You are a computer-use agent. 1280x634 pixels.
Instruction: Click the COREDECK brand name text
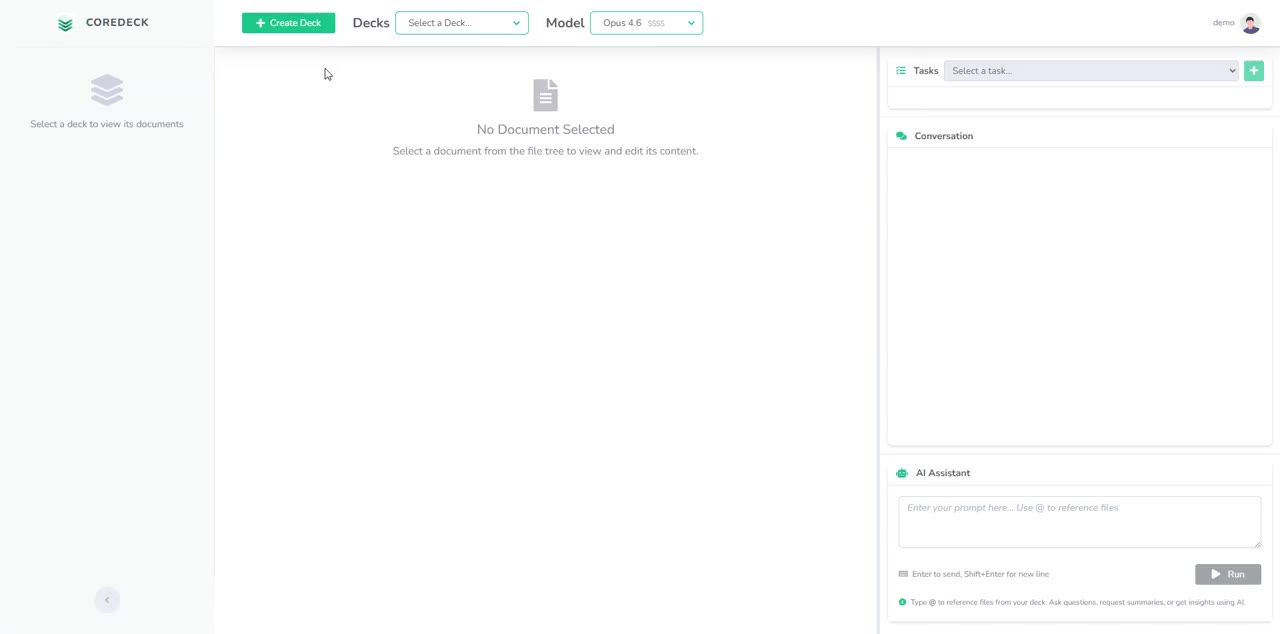point(117,23)
